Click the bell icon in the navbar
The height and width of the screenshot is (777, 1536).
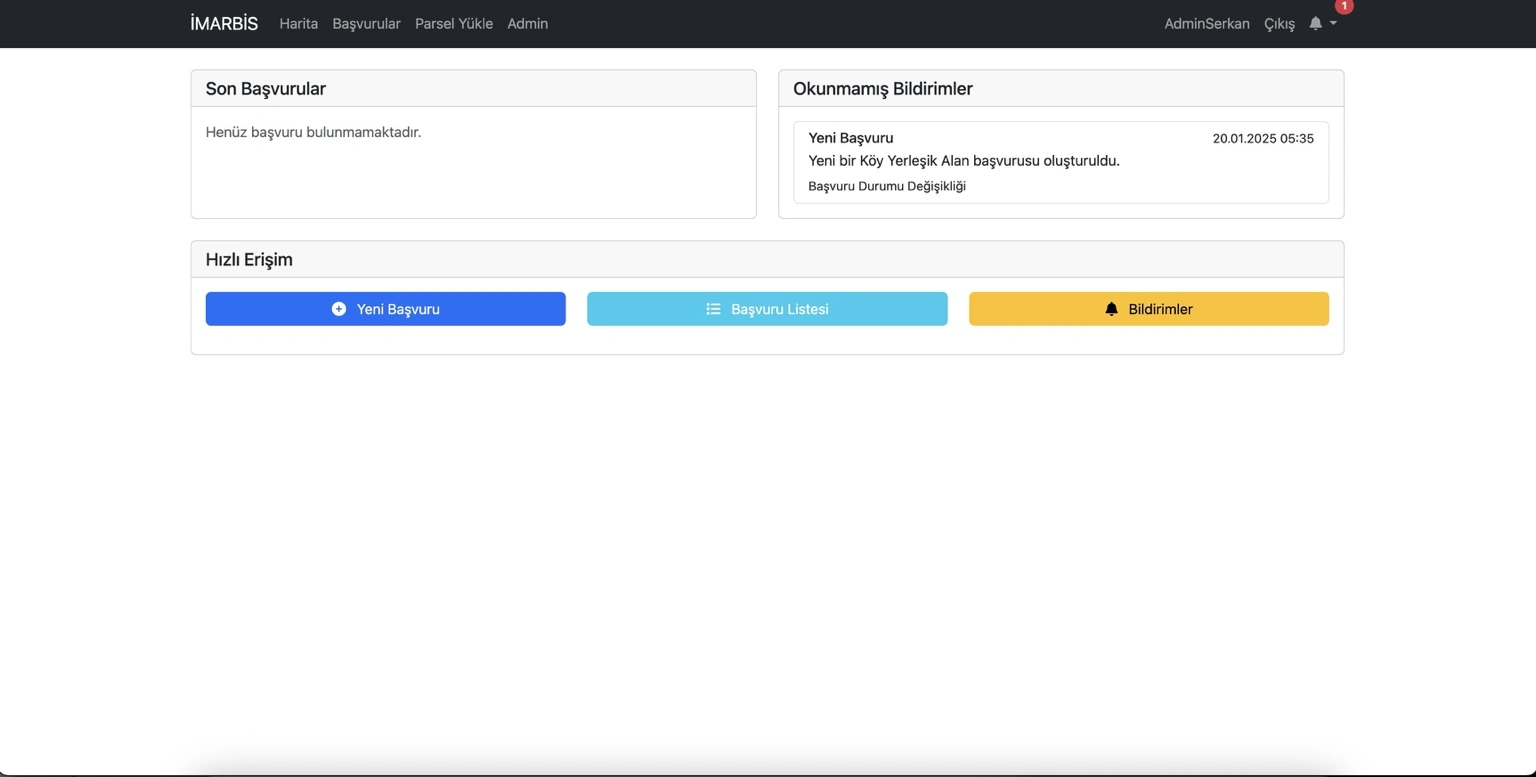1315,23
